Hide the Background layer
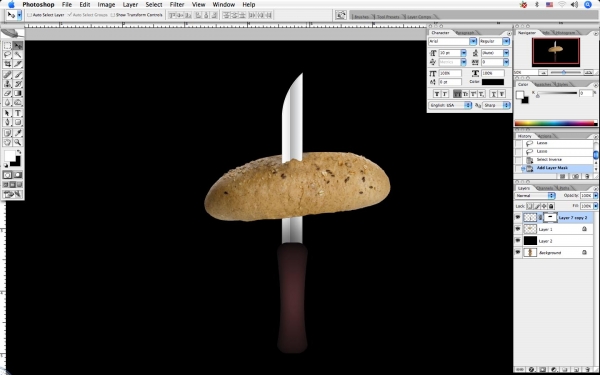The height and width of the screenshot is (375, 600). pos(518,253)
